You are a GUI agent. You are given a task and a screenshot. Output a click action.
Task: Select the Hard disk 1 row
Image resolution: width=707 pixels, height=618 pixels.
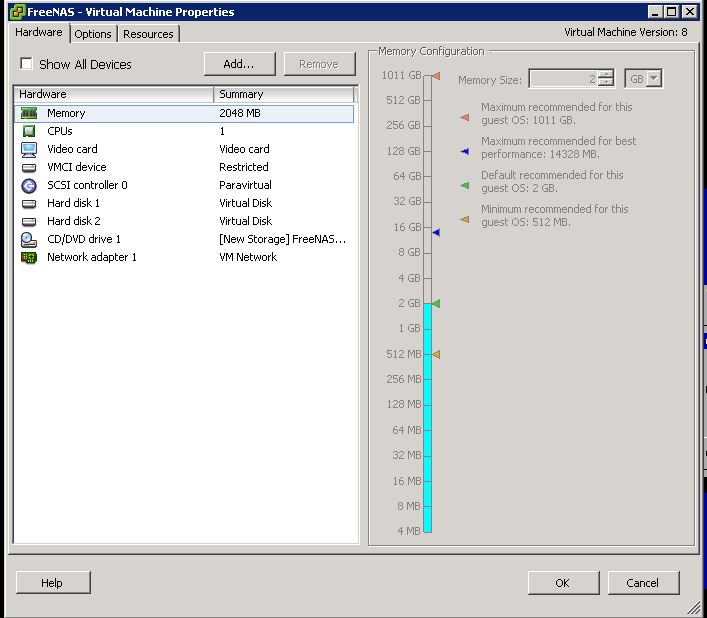184,203
